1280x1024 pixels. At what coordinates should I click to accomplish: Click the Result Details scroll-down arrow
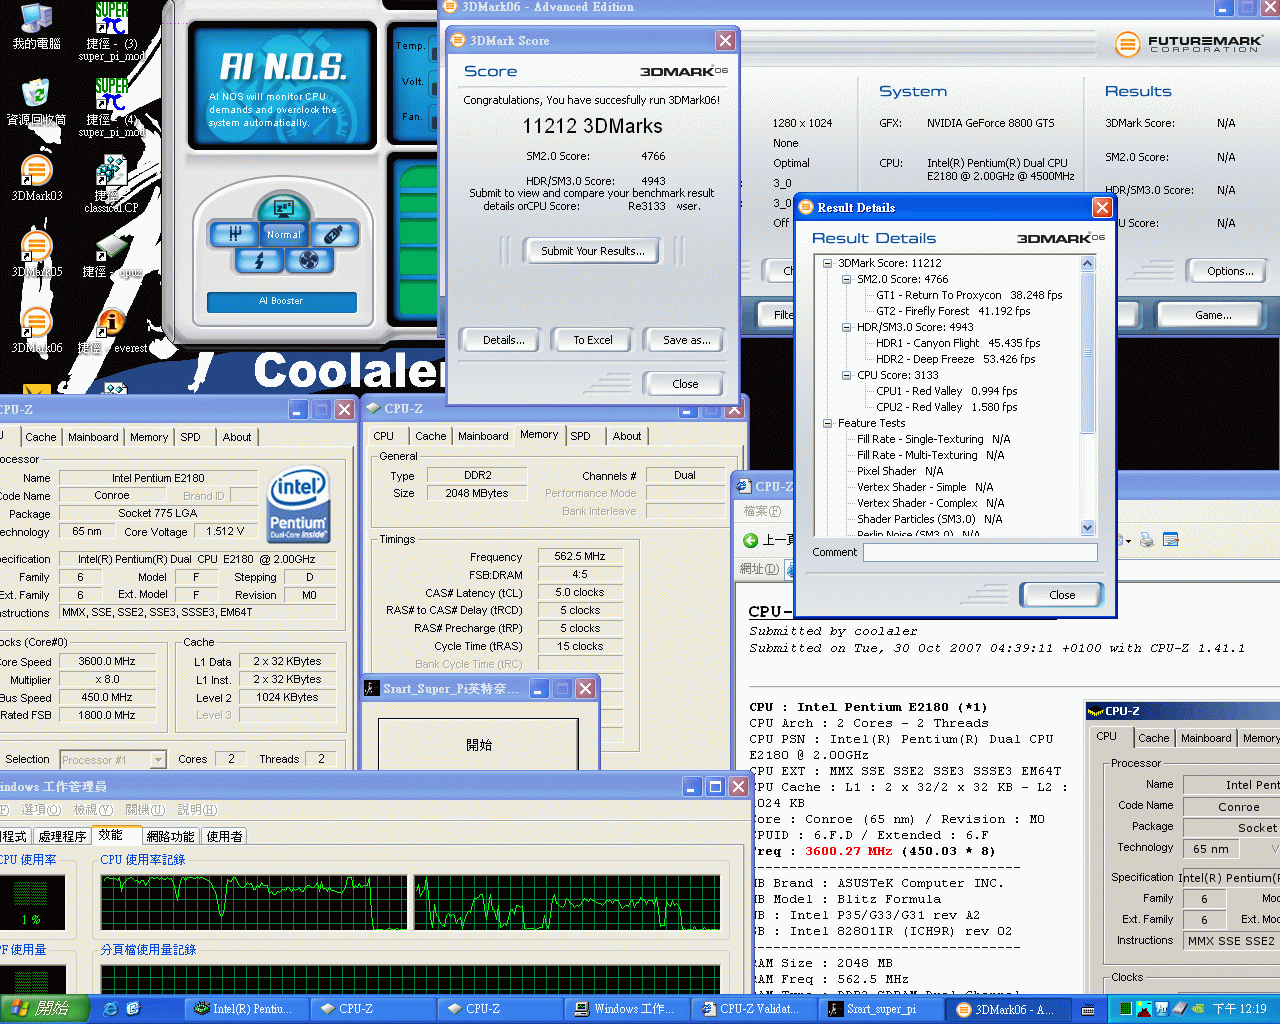1088,527
